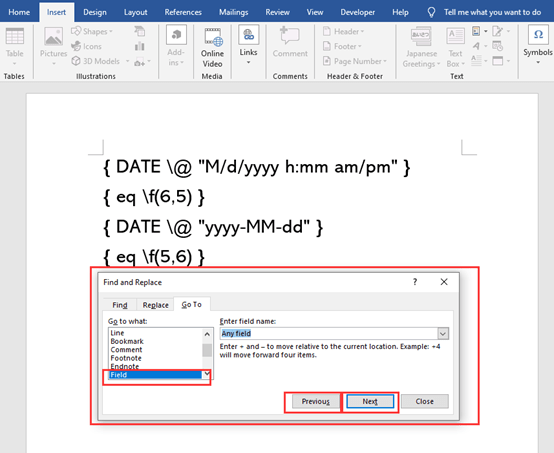
Task: Switch to Replace tab in dialog
Action: tap(155, 305)
